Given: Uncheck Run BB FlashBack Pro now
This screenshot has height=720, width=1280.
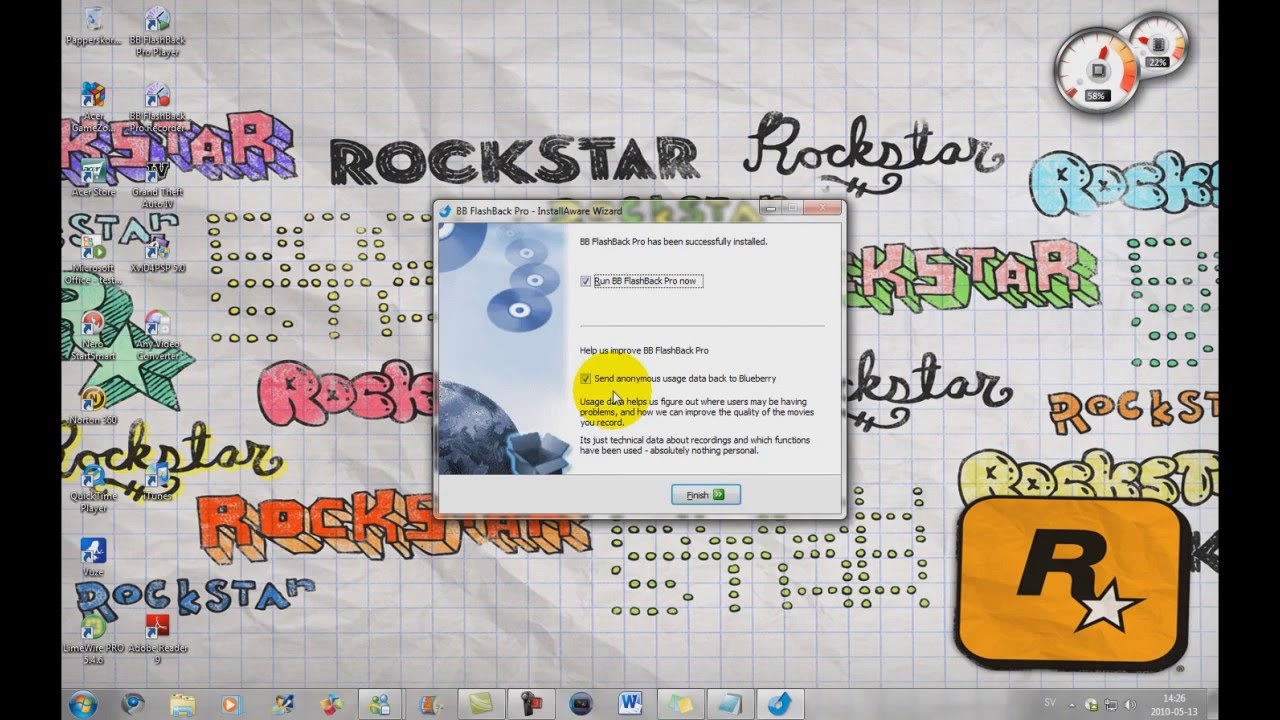Looking at the screenshot, I should [586, 281].
